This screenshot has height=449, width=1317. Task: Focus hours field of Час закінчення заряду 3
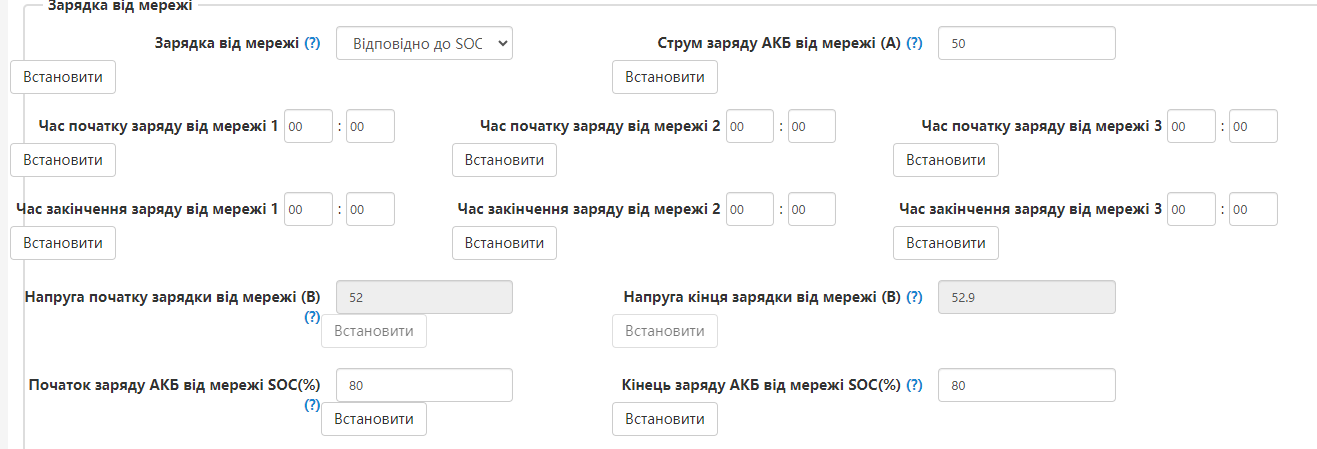1192,209
